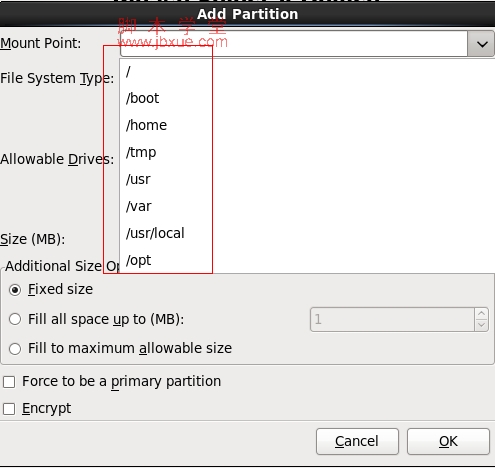The width and height of the screenshot is (495, 468).
Task: Click the Mount Point text field
Action: click(294, 44)
